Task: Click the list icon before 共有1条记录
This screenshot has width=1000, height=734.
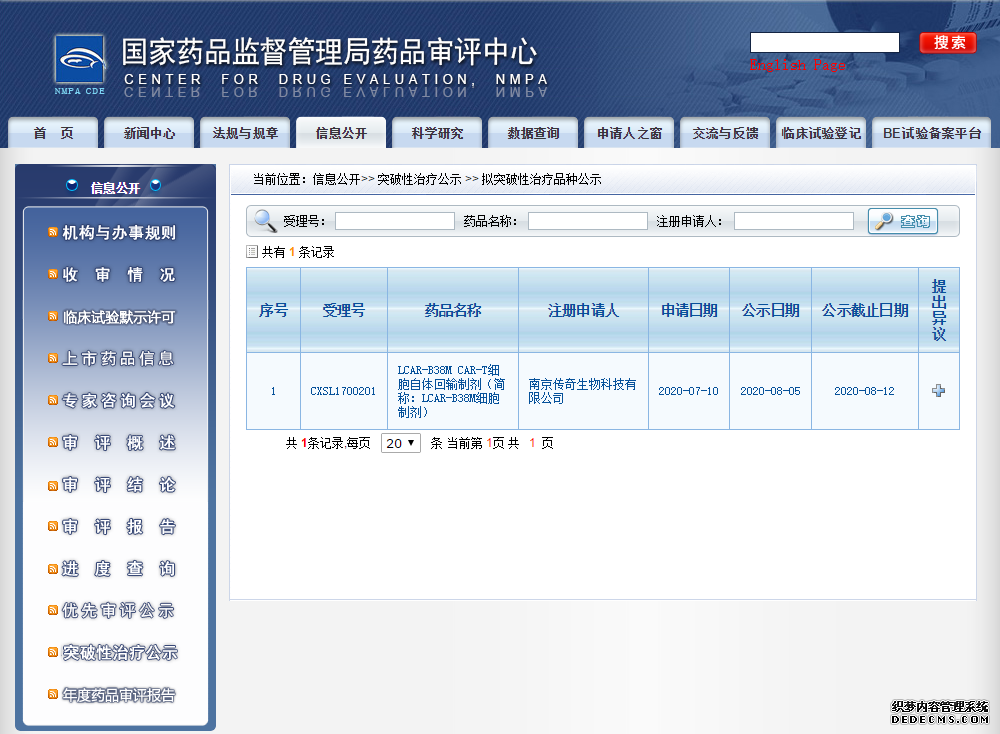Action: 251,252
